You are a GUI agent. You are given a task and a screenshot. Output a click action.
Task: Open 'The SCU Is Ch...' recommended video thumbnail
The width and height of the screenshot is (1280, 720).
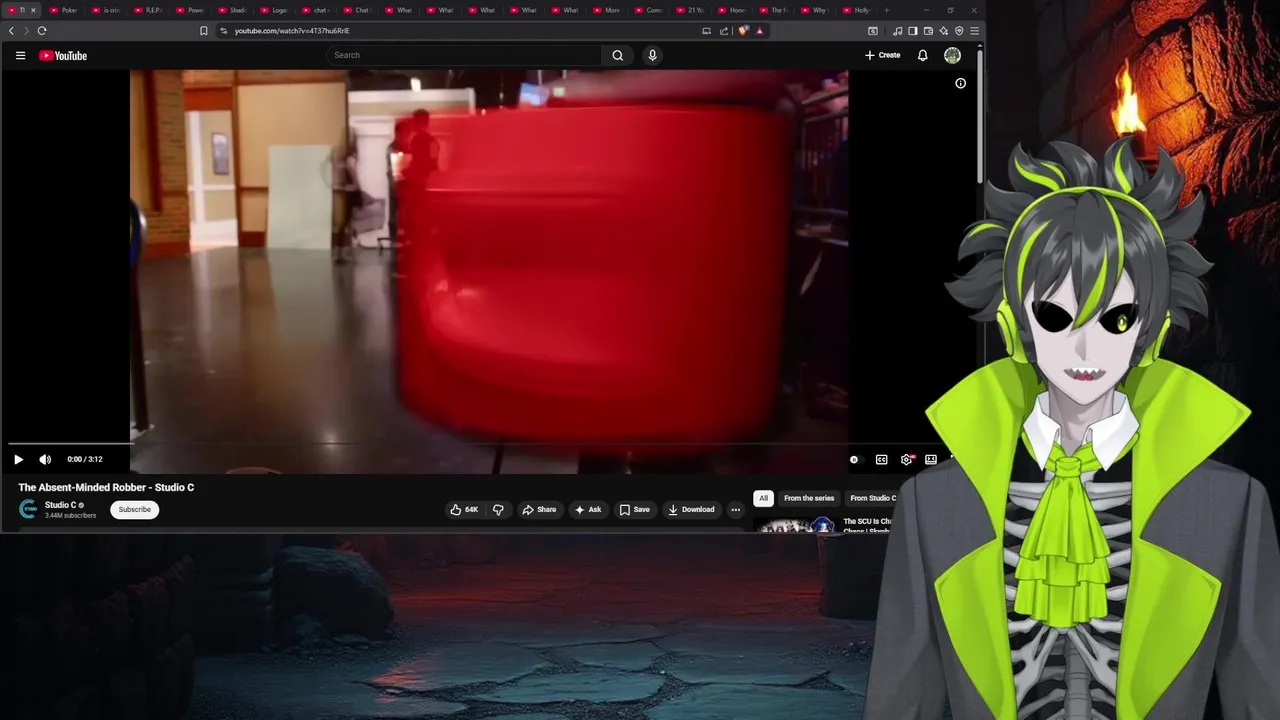(797, 526)
